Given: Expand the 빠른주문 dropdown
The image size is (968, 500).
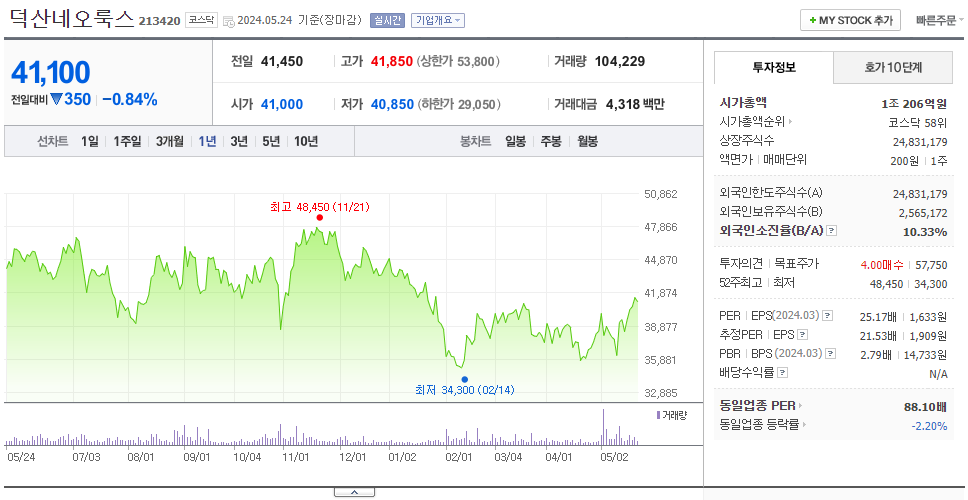Looking at the screenshot, I should 940,20.
